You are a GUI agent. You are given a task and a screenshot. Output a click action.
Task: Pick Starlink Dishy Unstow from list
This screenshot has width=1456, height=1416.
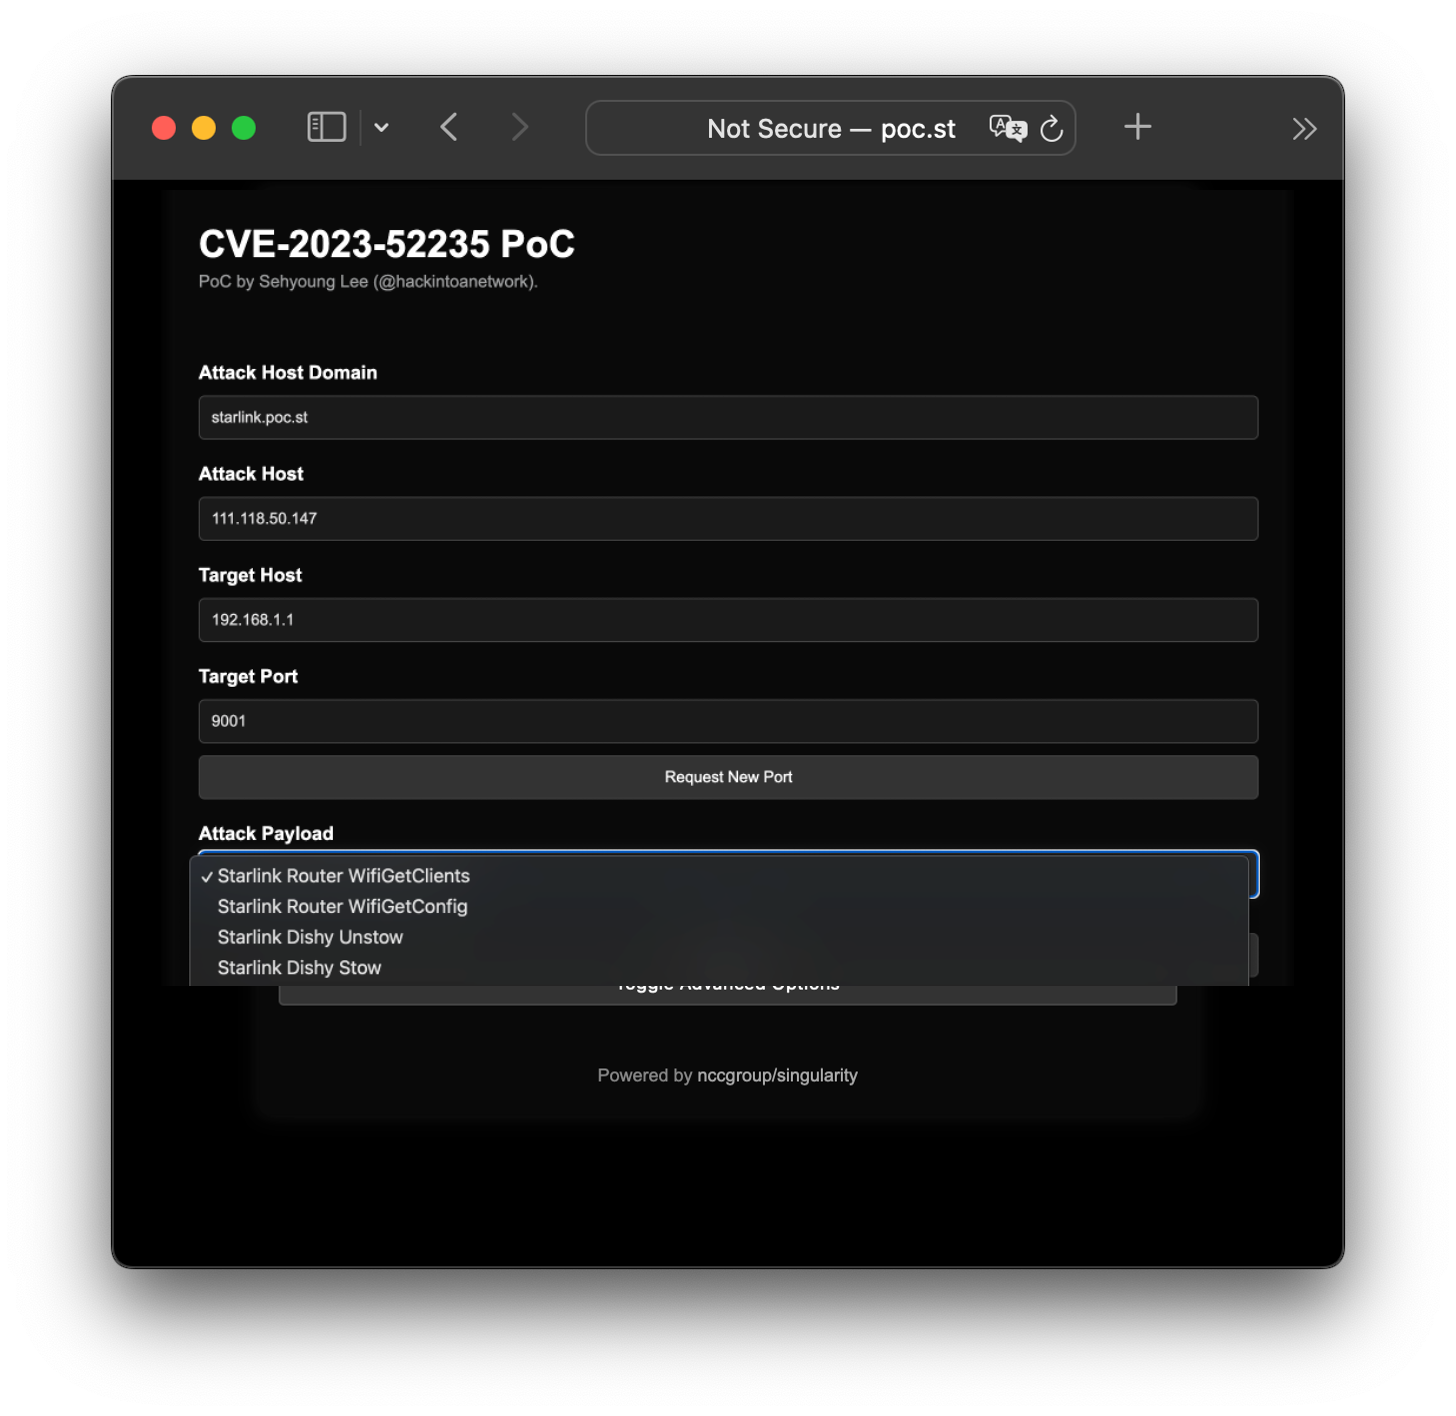(x=310, y=937)
